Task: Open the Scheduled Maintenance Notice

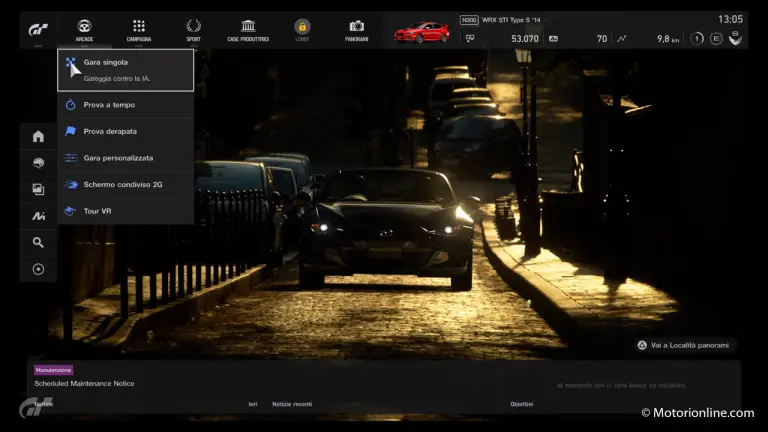Action: click(x=84, y=383)
